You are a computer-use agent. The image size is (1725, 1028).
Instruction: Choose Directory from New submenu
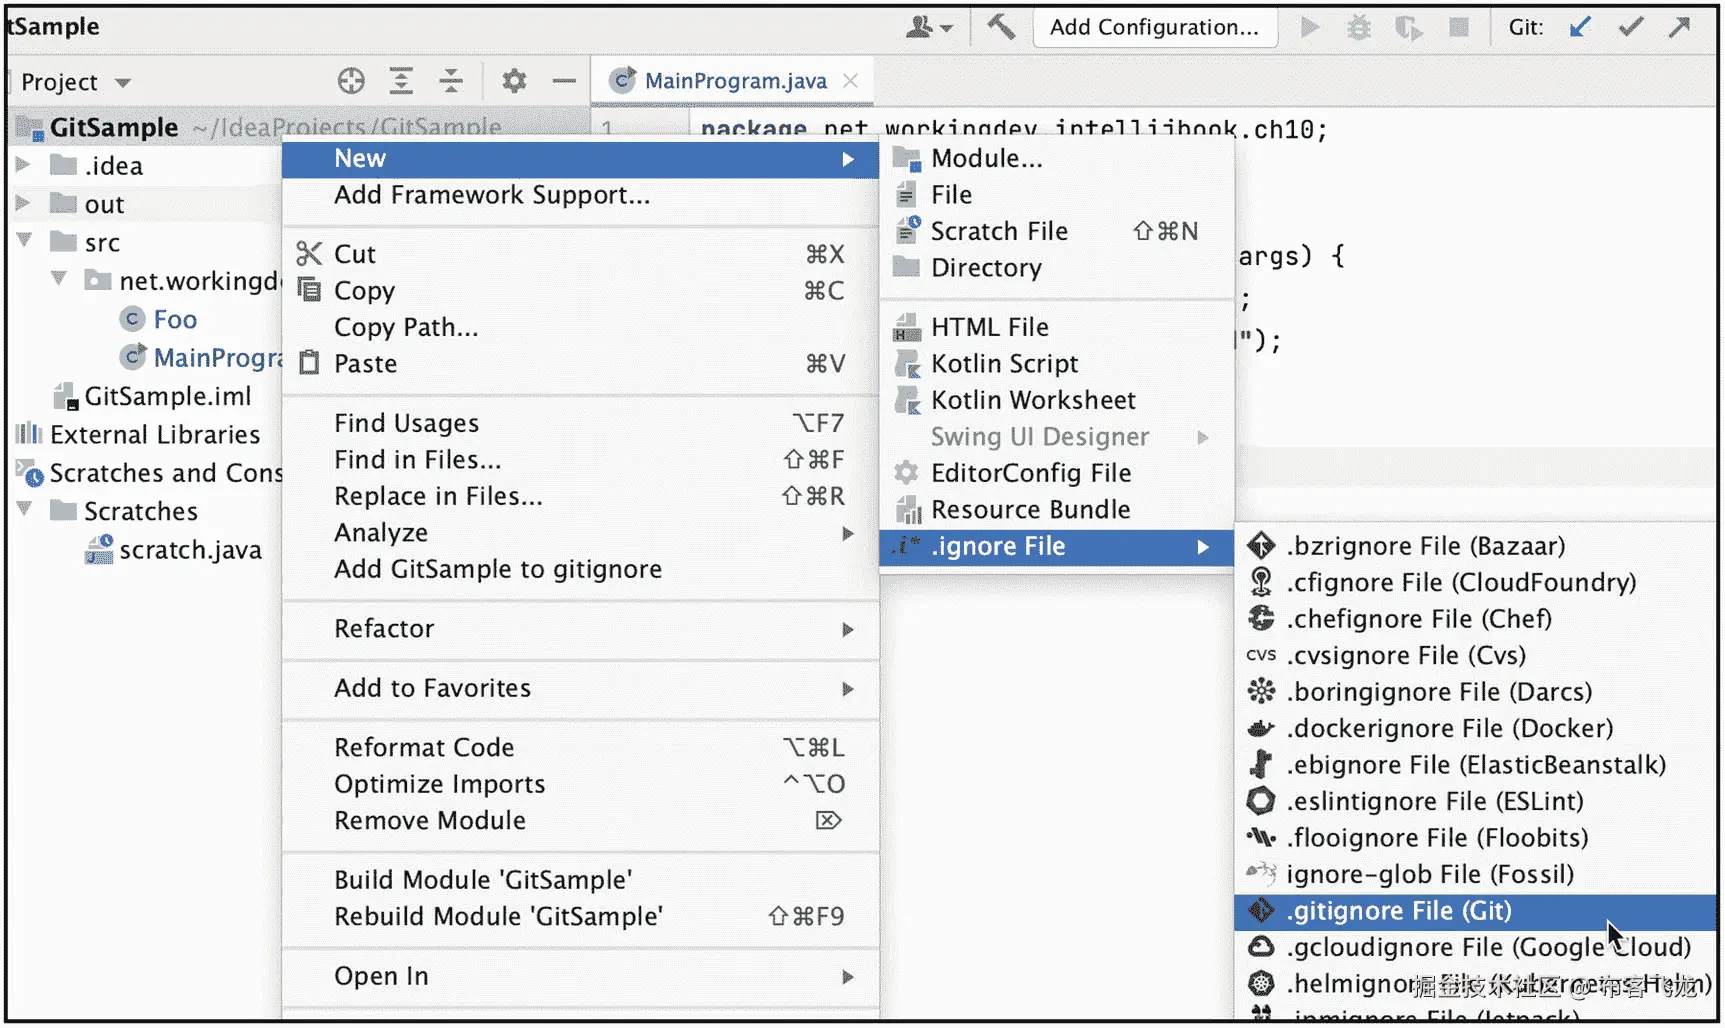[x=1057, y=267]
